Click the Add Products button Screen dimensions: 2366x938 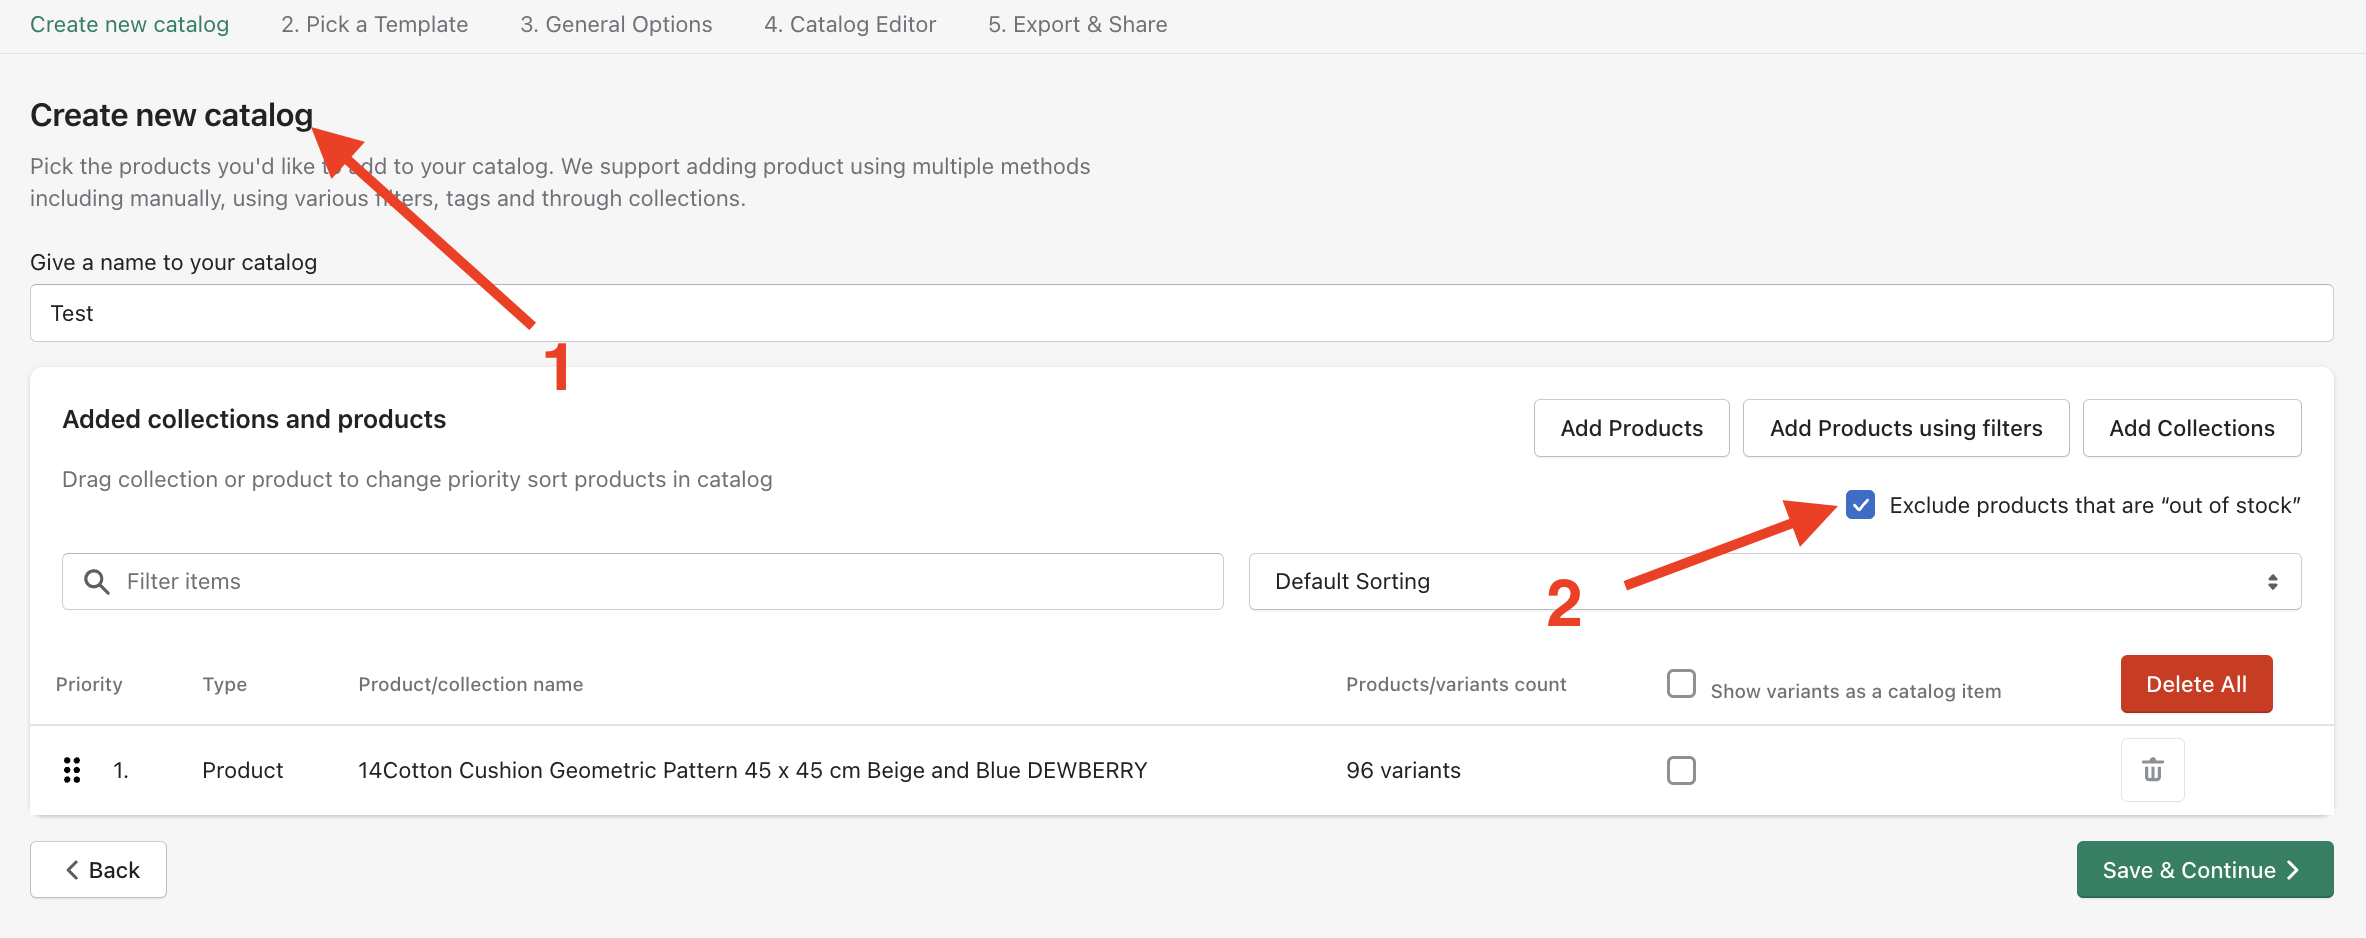click(1631, 428)
